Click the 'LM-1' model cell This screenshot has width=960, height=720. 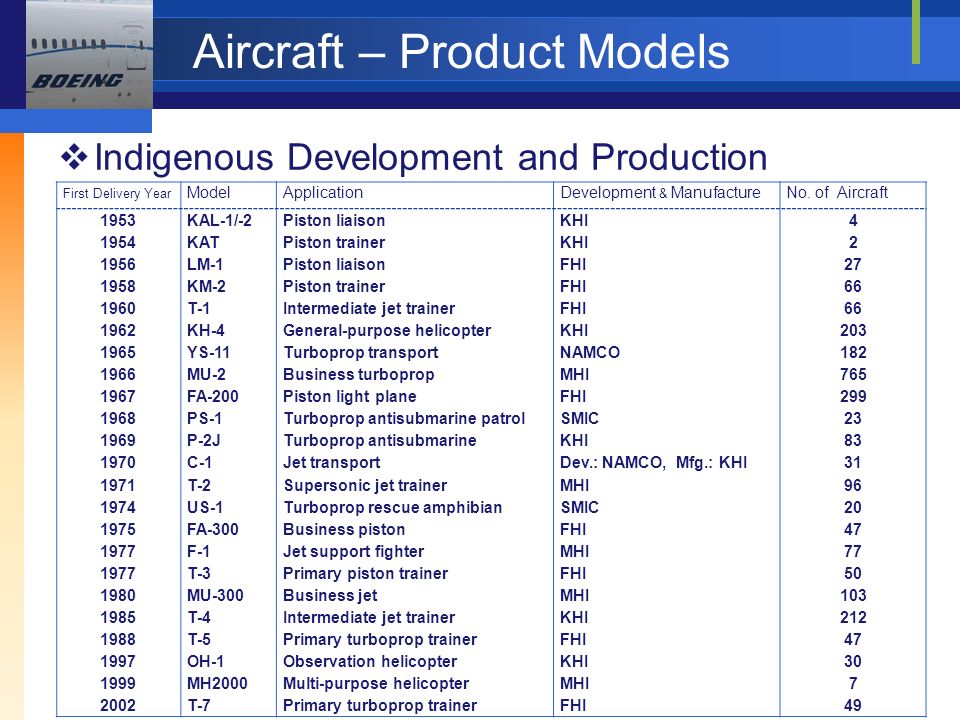204,264
